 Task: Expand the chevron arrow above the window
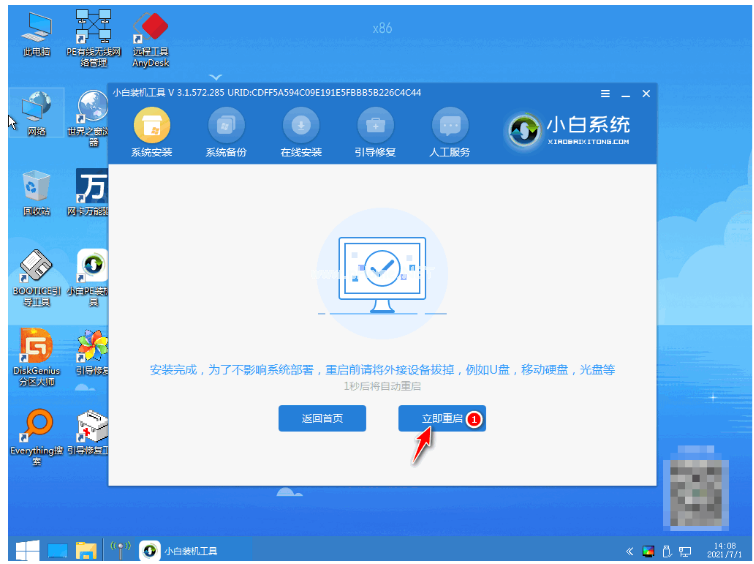pyautogui.click(x=215, y=75)
